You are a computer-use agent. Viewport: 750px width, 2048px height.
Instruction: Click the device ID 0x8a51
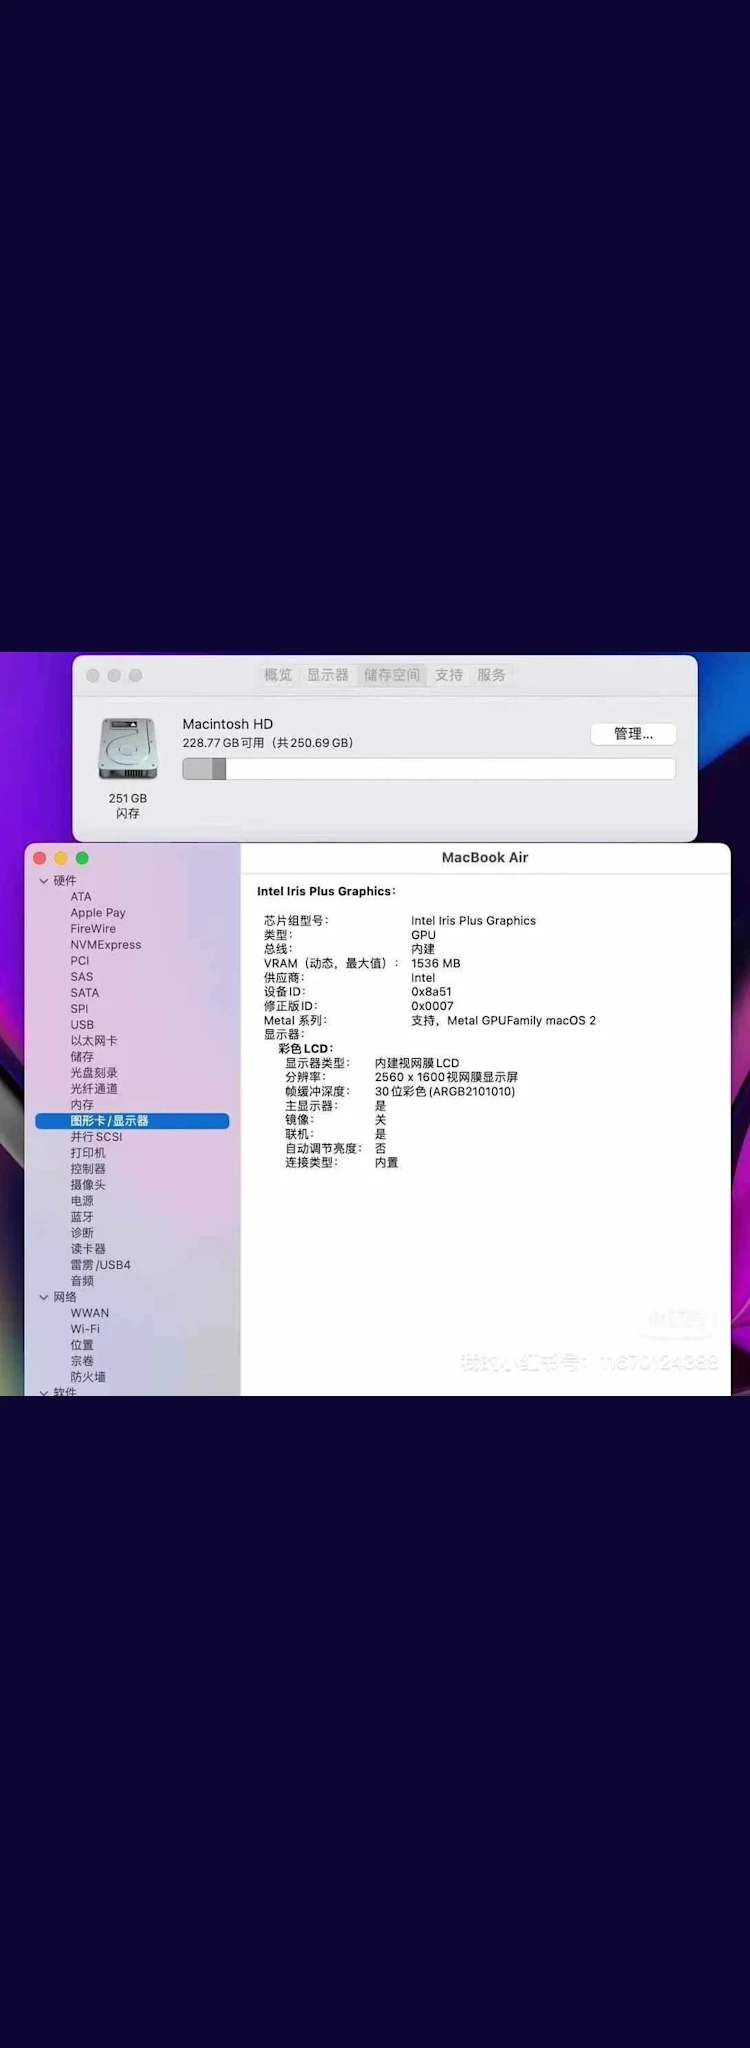coord(431,992)
